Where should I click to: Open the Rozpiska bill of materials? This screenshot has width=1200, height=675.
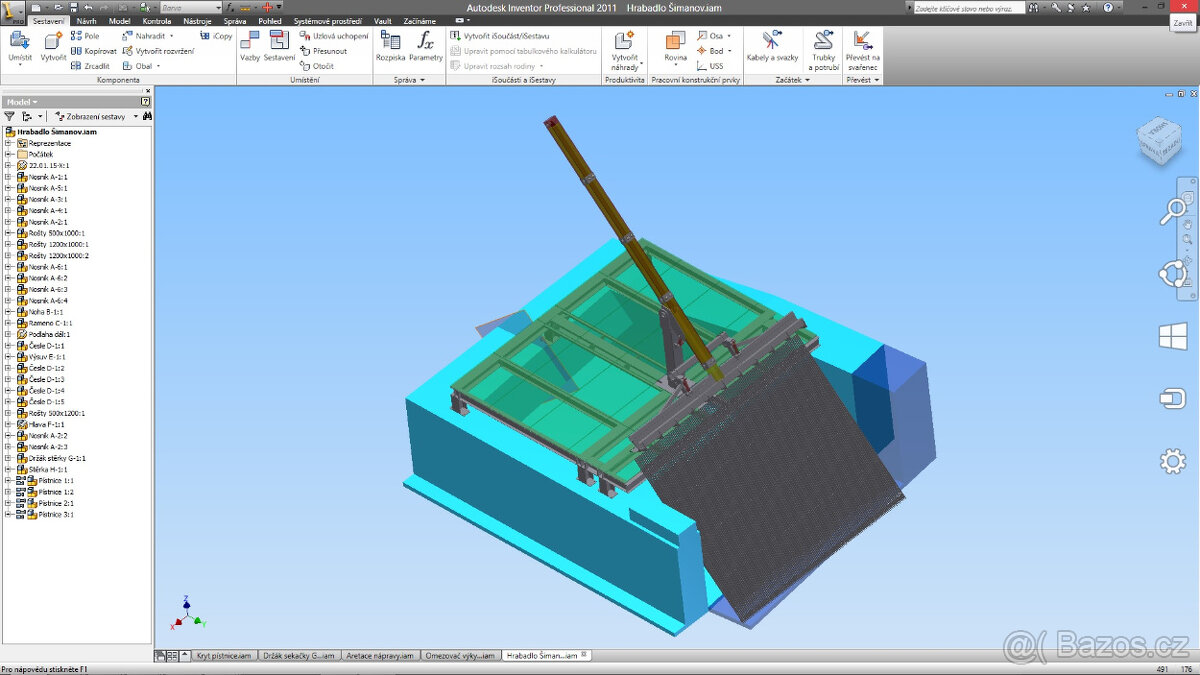390,46
